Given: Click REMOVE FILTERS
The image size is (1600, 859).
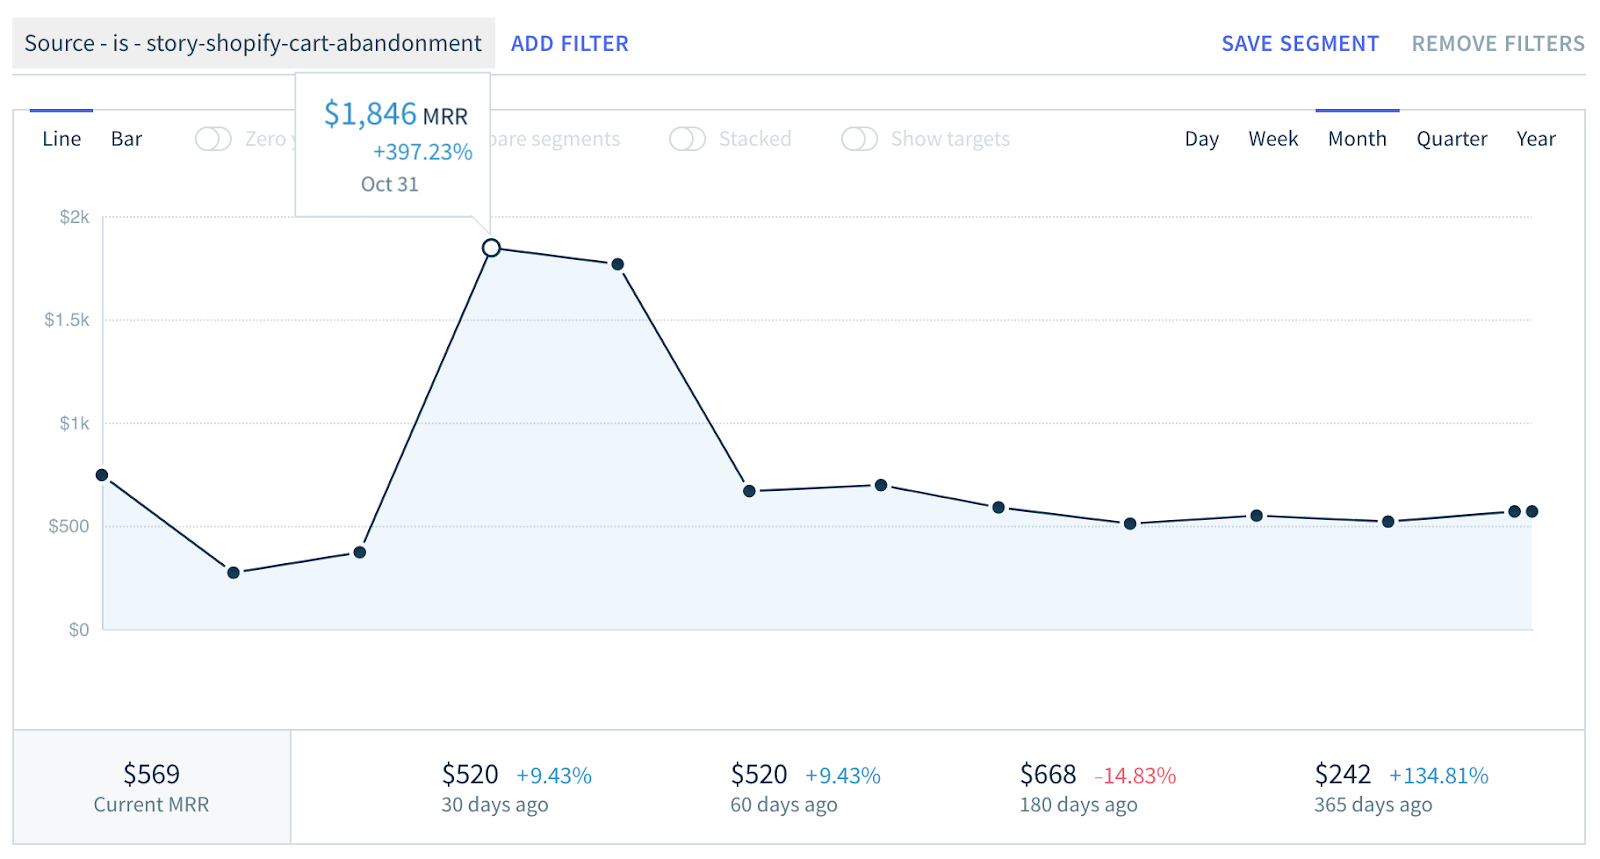Looking at the screenshot, I should [x=1497, y=44].
